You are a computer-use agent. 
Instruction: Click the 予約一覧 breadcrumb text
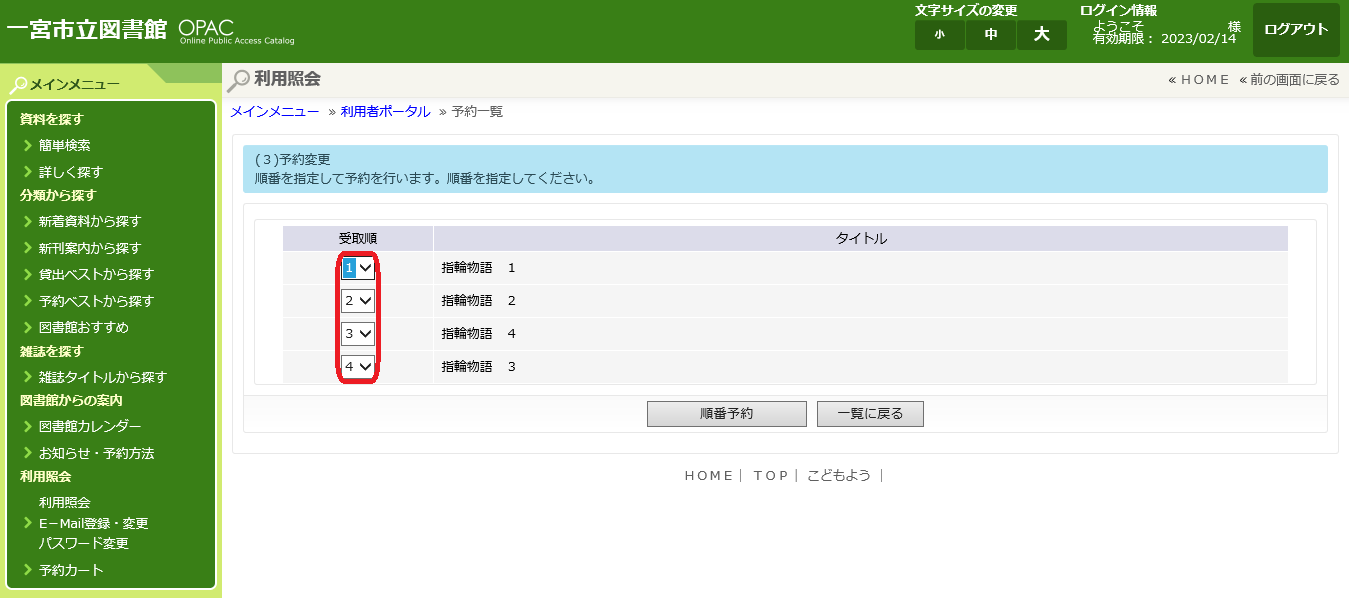coord(477,111)
